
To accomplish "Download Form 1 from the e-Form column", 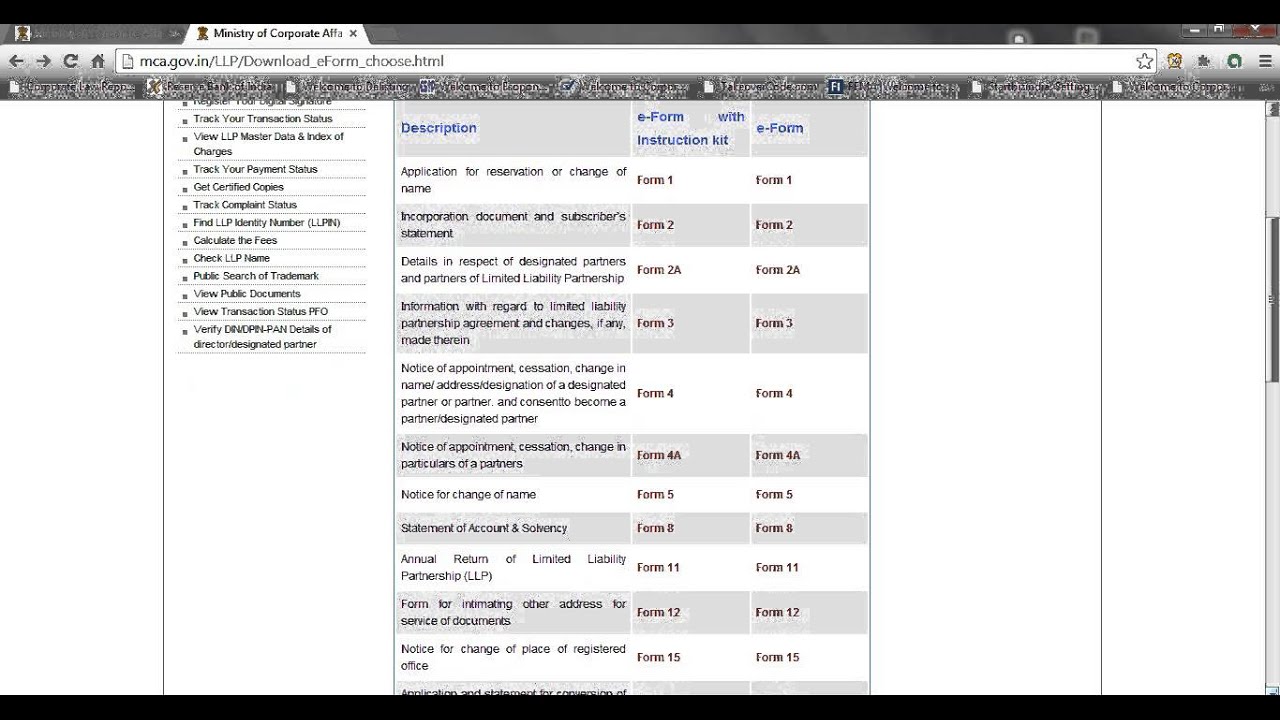I will coord(774,180).
